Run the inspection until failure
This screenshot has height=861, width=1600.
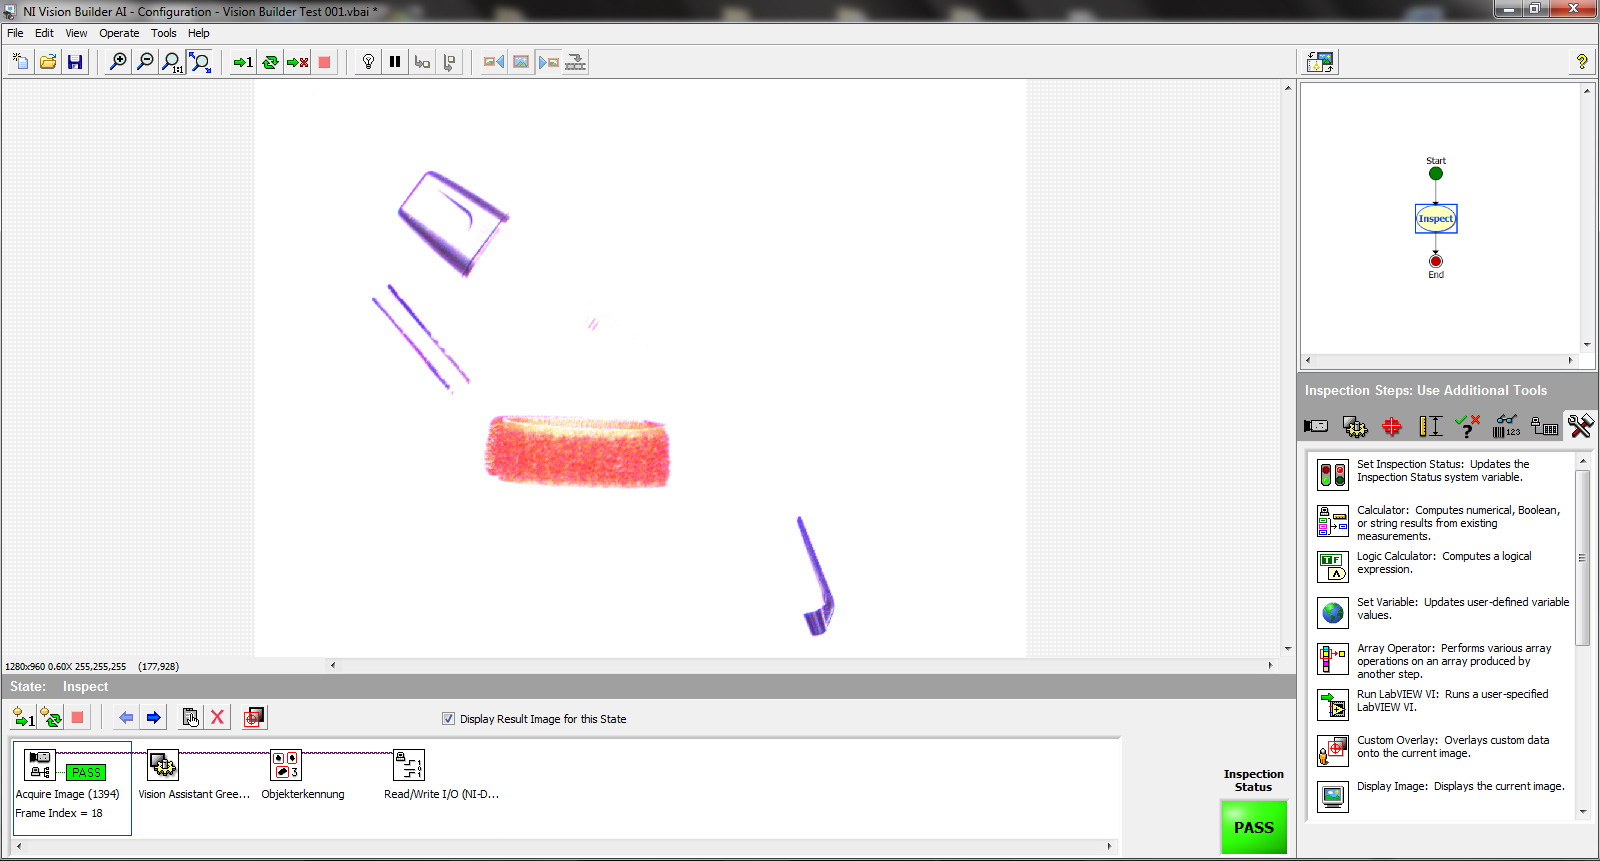click(x=297, y=62)
